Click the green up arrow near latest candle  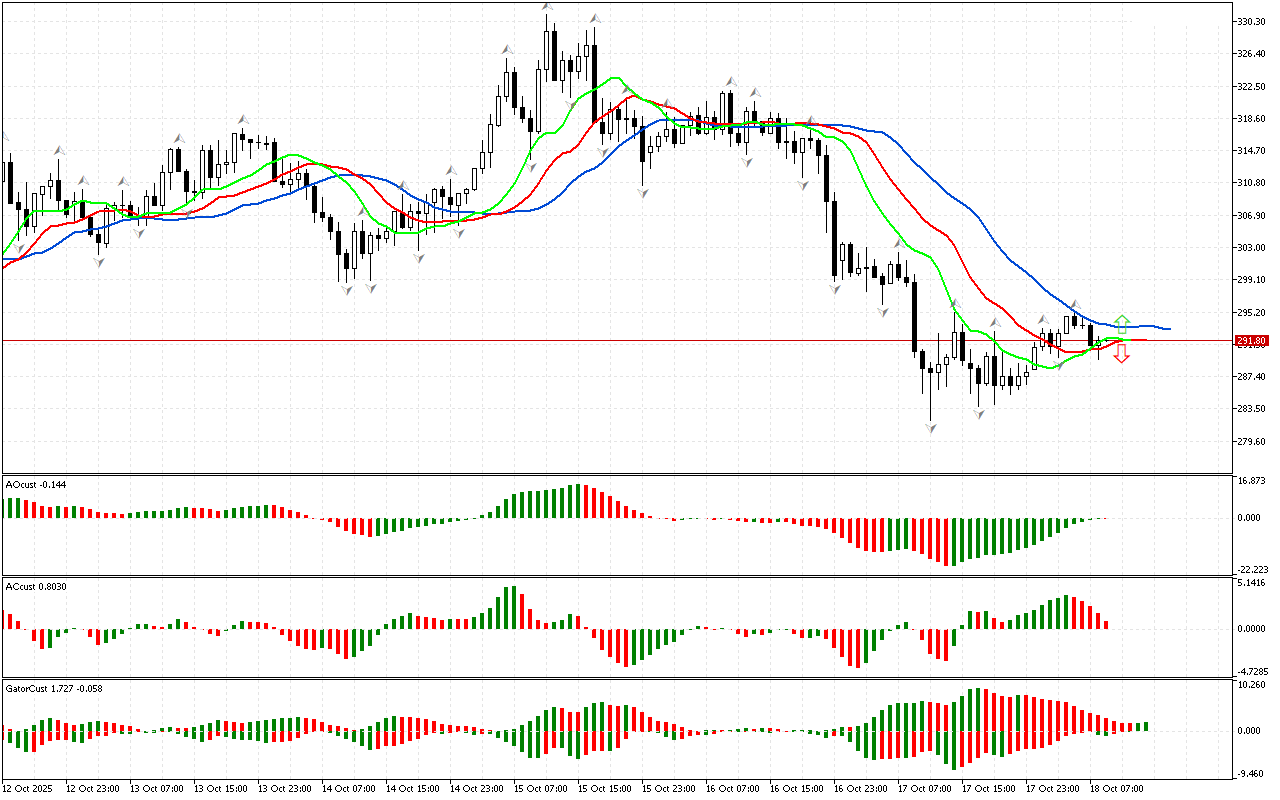click(1122, 324)
